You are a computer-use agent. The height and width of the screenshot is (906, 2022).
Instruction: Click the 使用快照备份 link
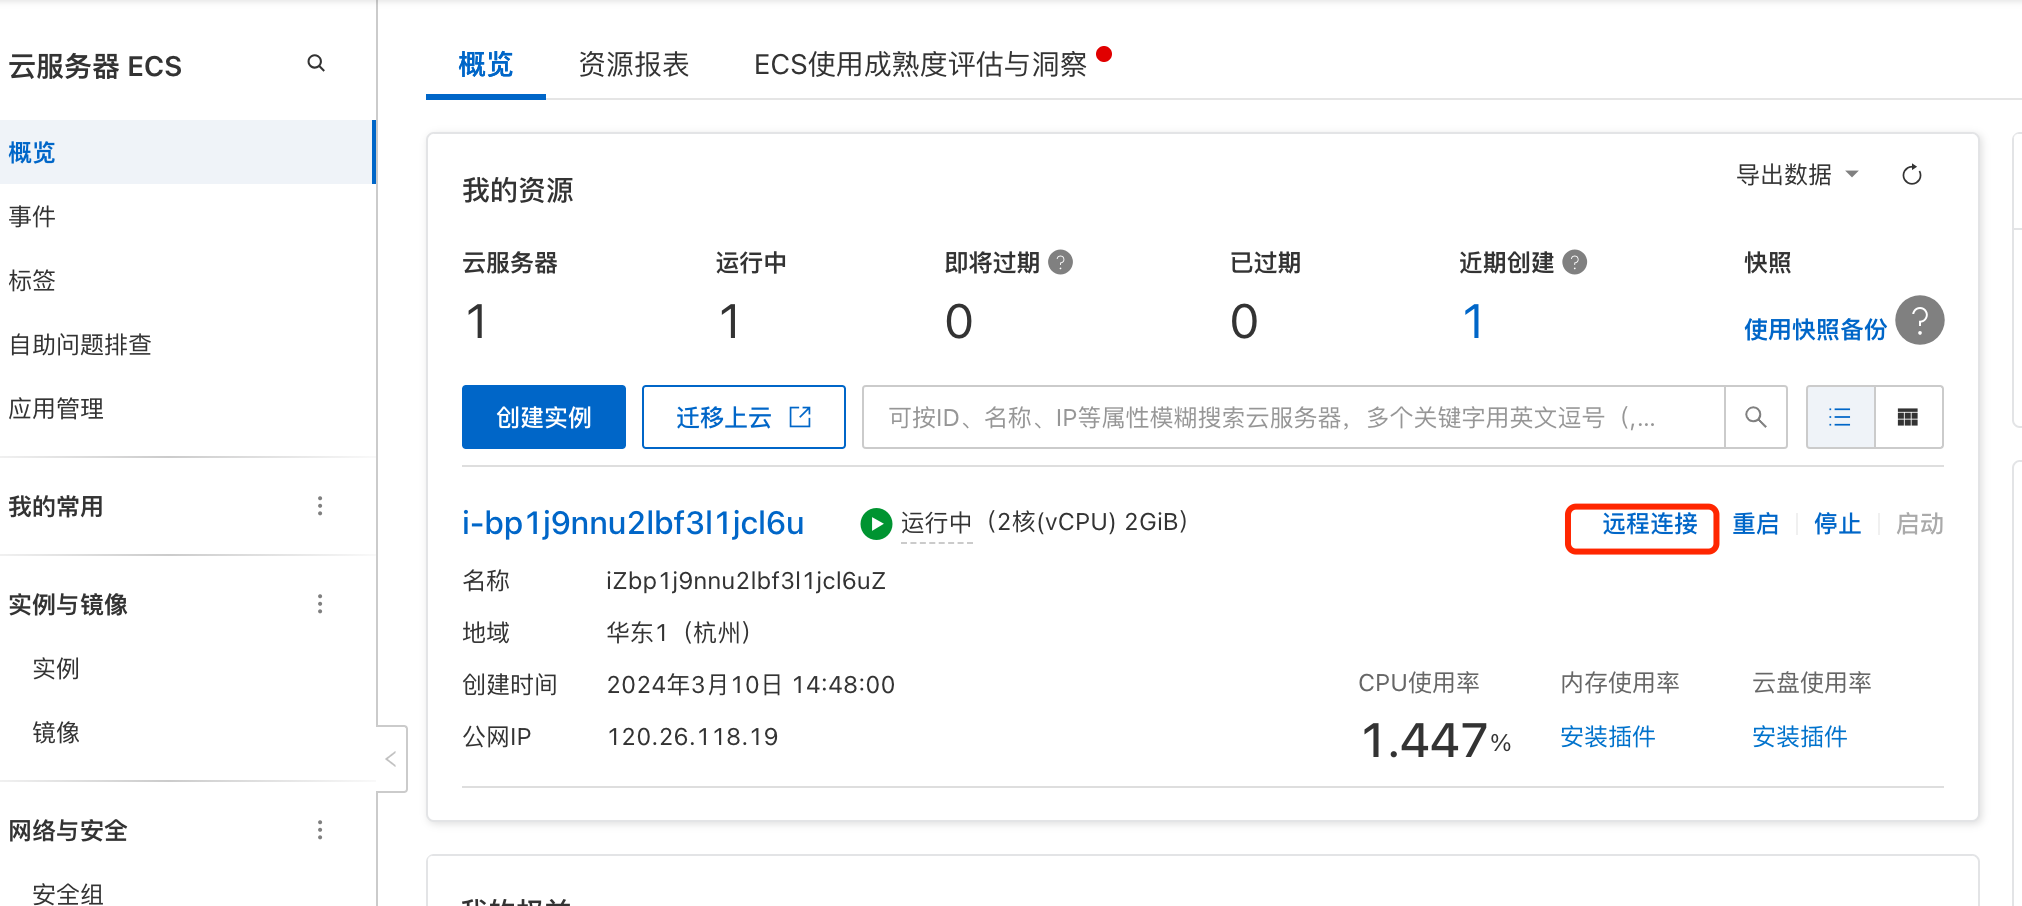click(1815, 329)
